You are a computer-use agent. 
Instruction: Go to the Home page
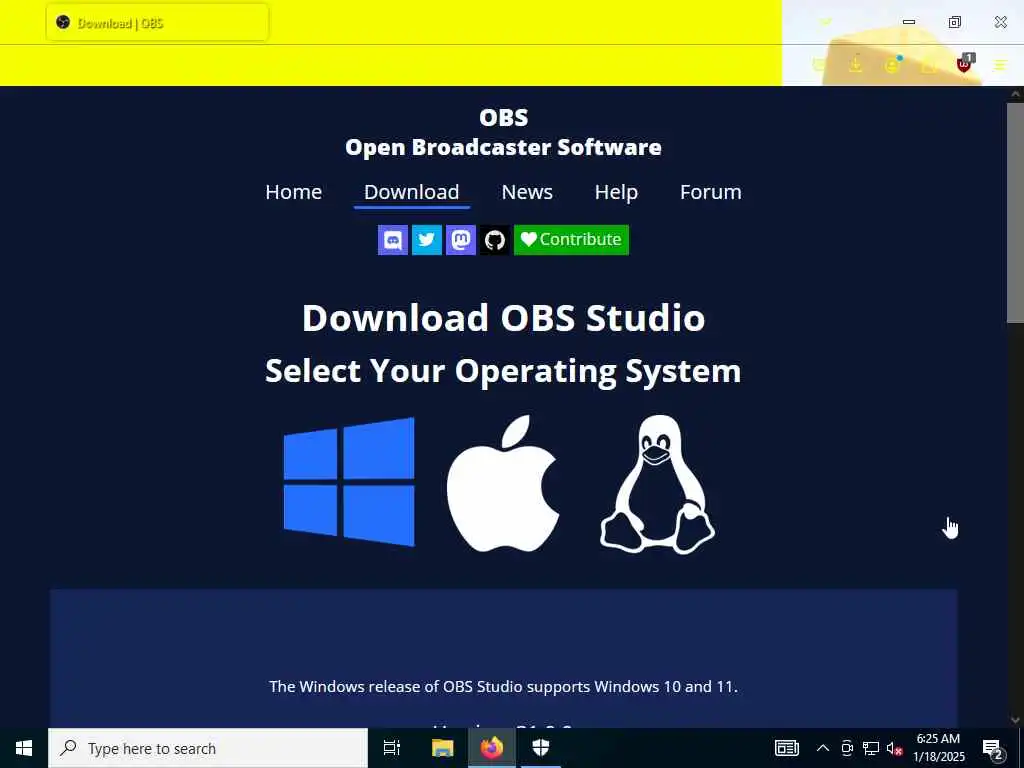(x=293, y=192)
